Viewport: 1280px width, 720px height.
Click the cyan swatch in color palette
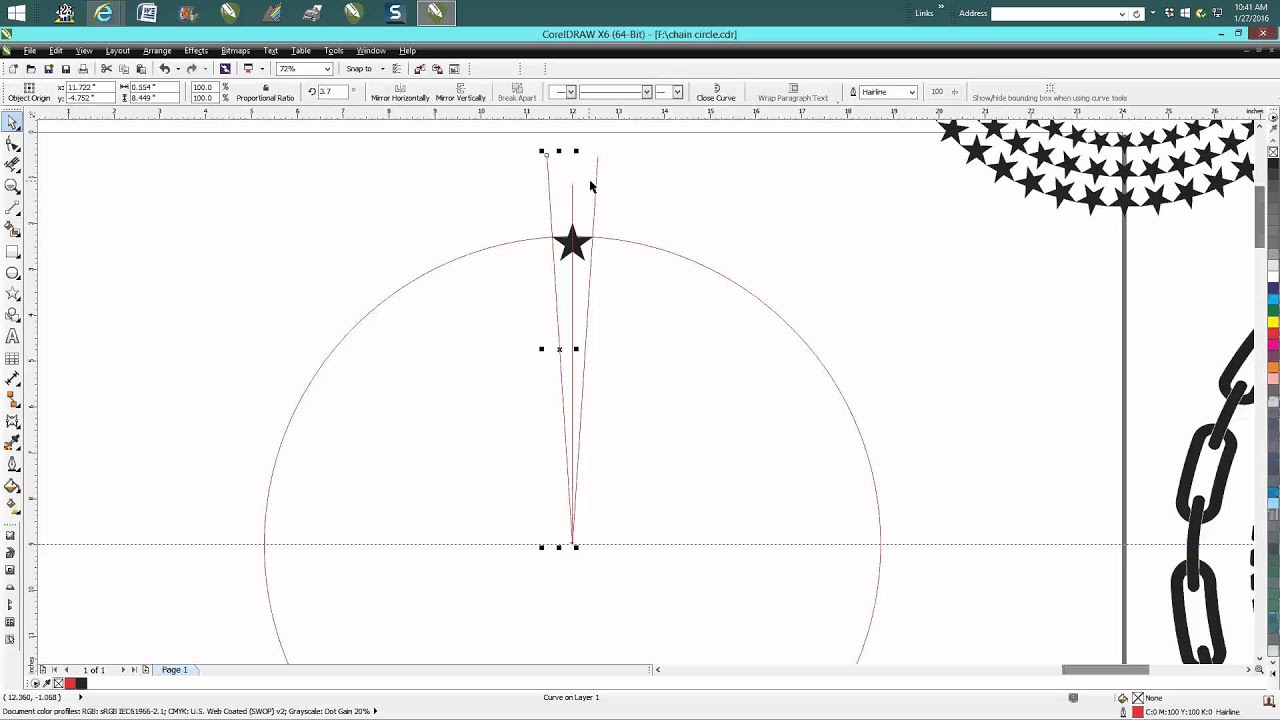point(1273,301)
